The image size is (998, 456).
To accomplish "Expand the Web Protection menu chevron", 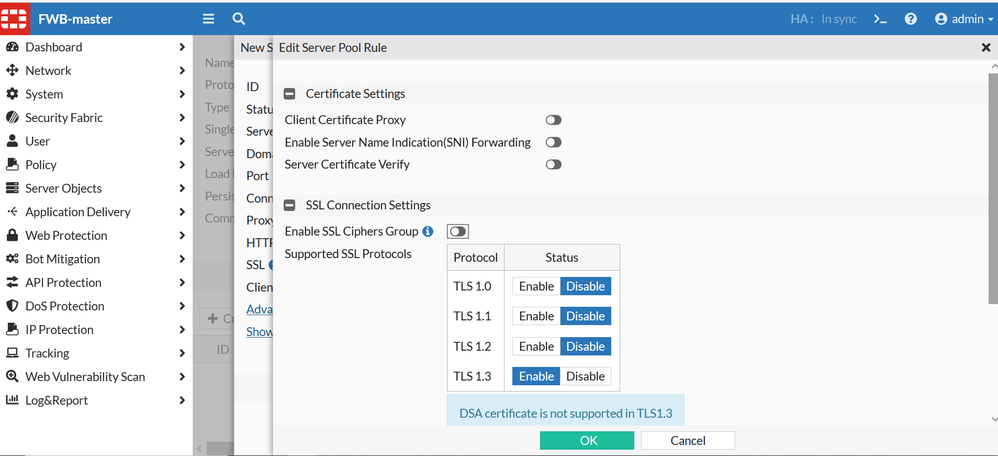I will tap(182, 236).
